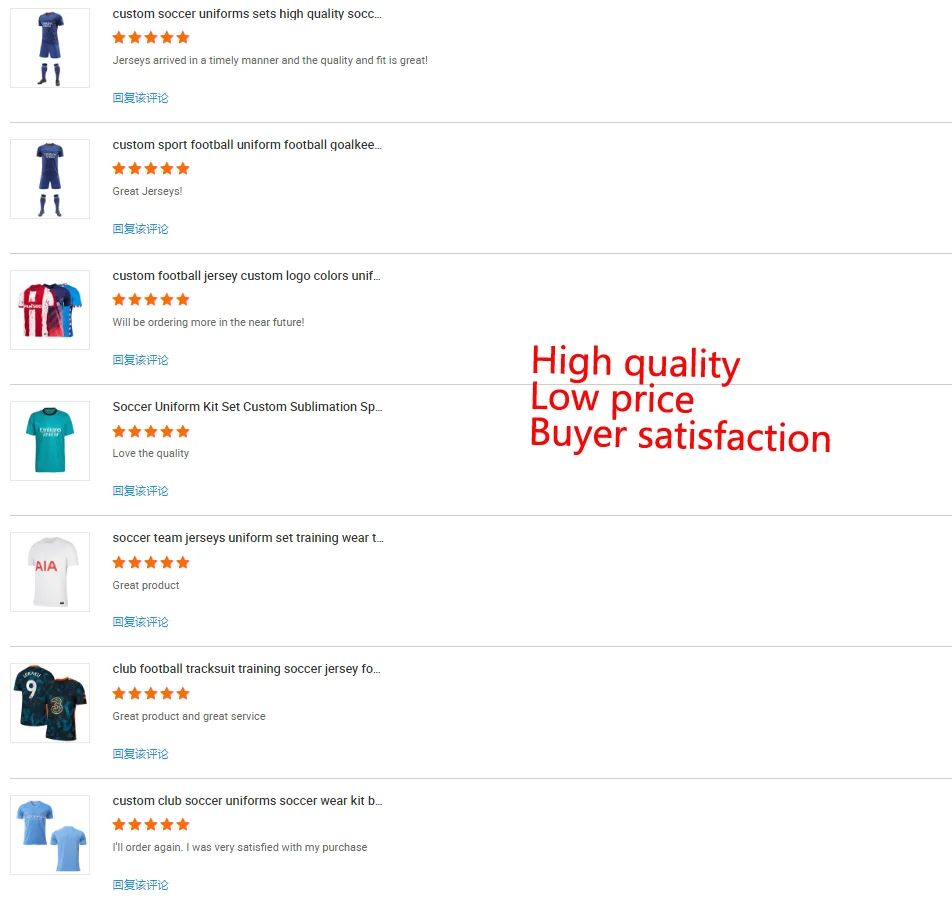This screenshot has height=907, width=952.
Task: Click the white AIA jersey thumbnail
Action: pyautogui.click(x=50, y=572)
